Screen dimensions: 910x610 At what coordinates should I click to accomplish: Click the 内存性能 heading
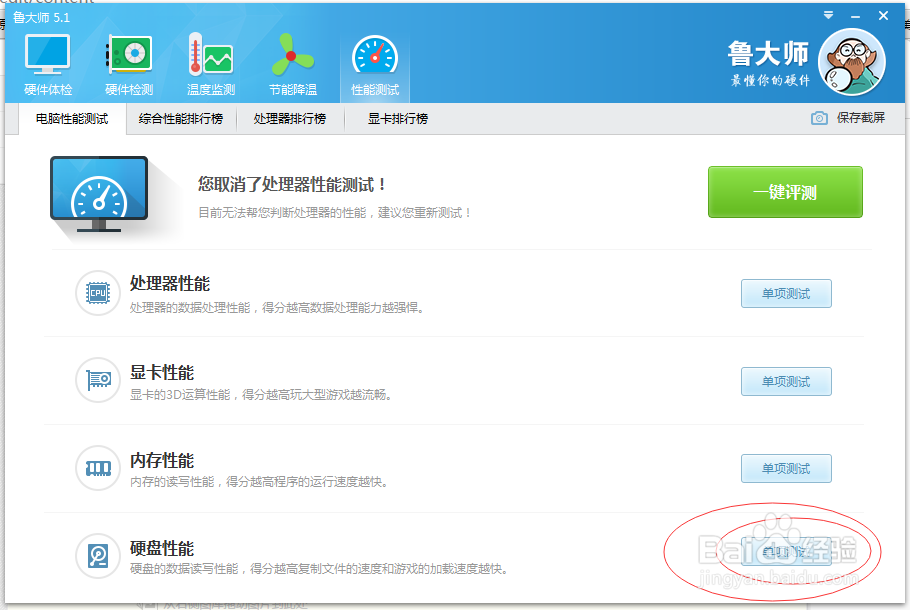point(161,460)
